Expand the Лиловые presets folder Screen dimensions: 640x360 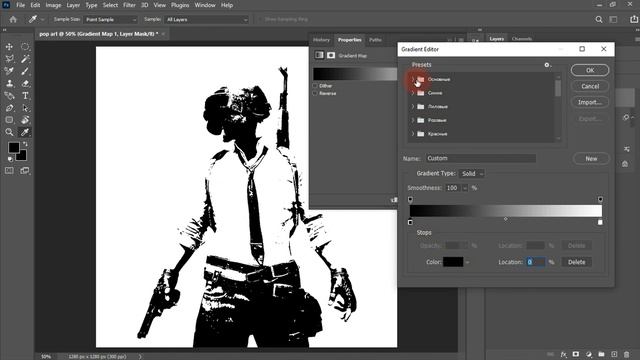tap(413, 107)
